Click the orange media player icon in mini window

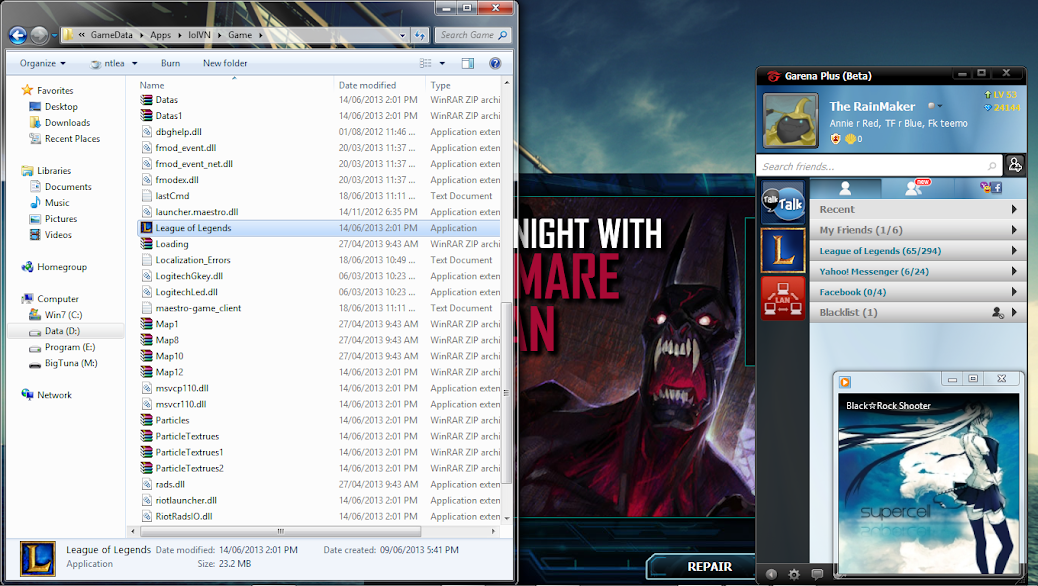[845, 382]
